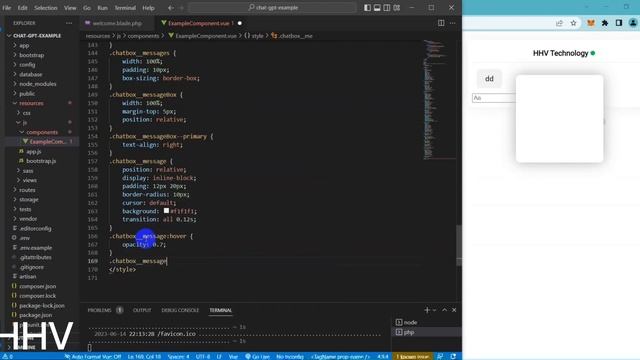Open the launch profile dropdown beside new terminal
Image resolution: width=640 pixels, height=360 pixels.
(434, 310)
